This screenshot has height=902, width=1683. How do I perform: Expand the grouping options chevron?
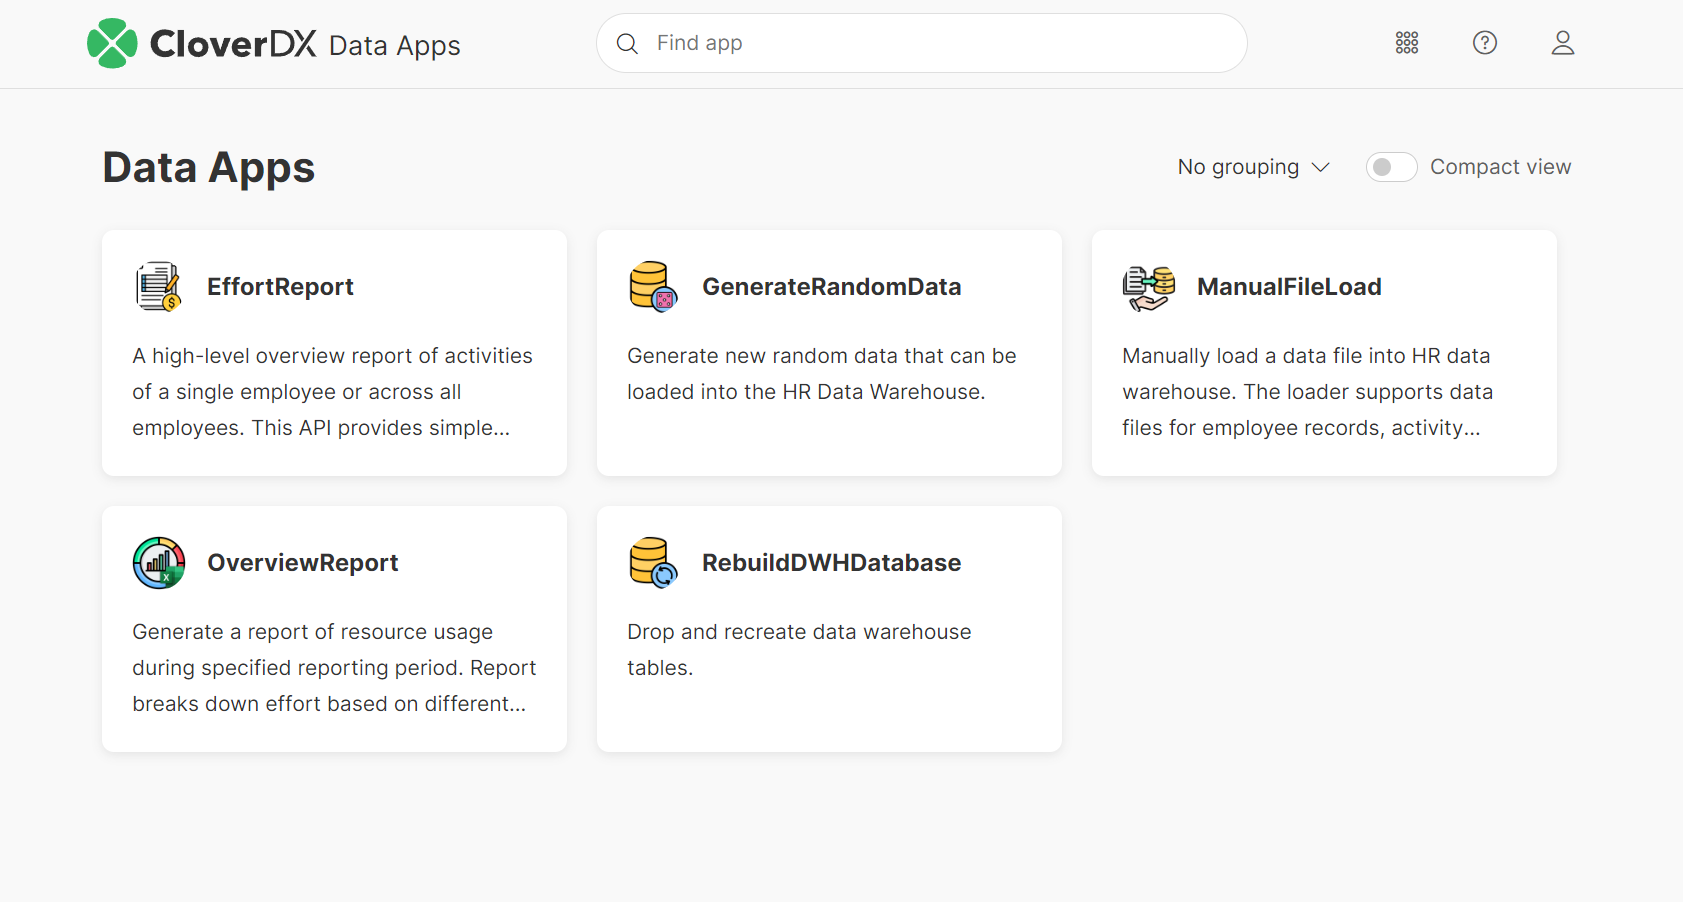pos(1320,167)
